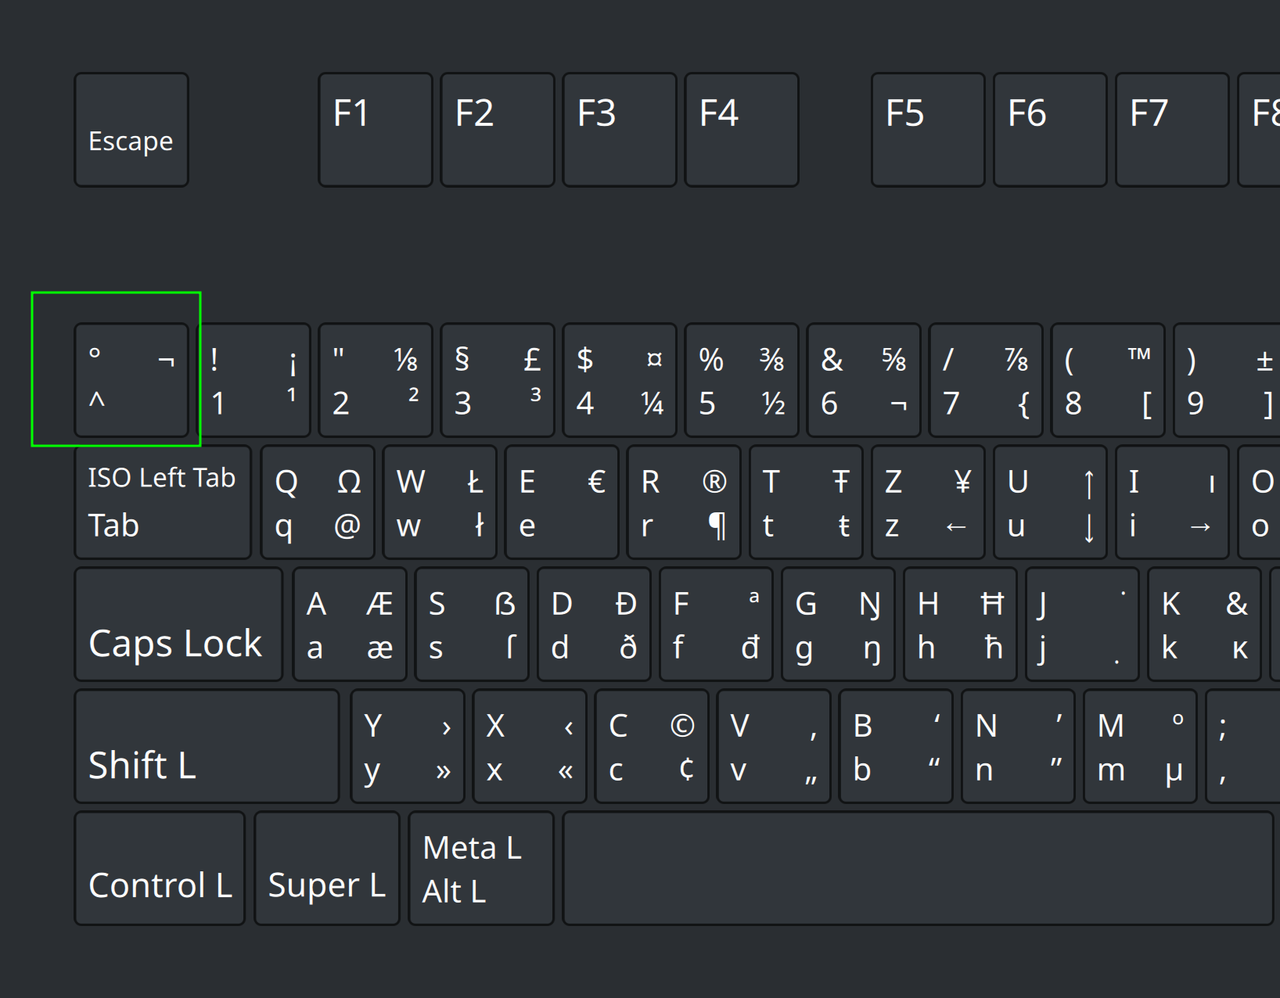The width and height of the screenshot is (1280, 998).
Task: Toggle the Caps Lock key
Action: pos(178,625)
